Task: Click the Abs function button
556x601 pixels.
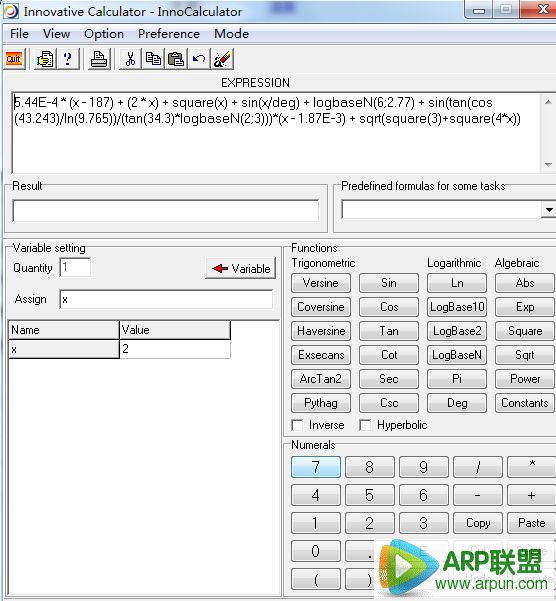Action: click(x=525, y=283)
